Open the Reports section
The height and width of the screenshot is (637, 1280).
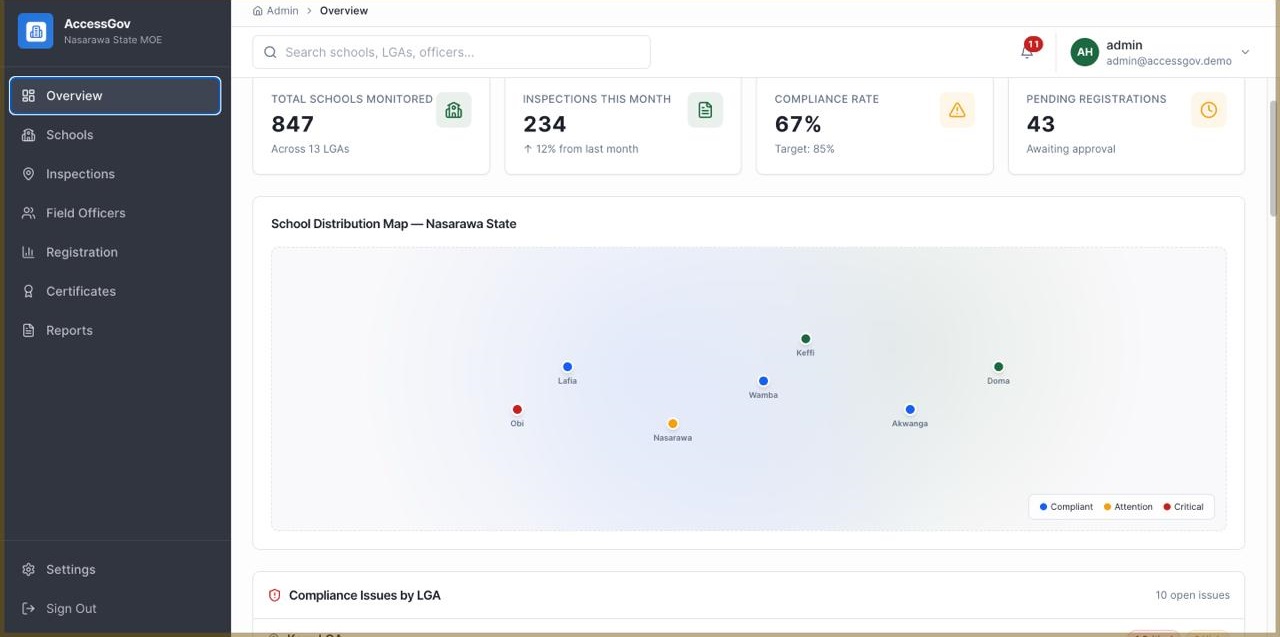115,330
